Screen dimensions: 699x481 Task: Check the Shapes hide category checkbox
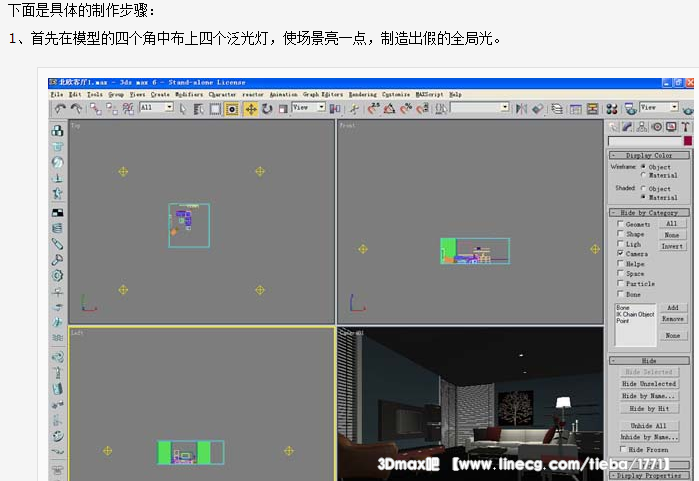coord(620,233)
